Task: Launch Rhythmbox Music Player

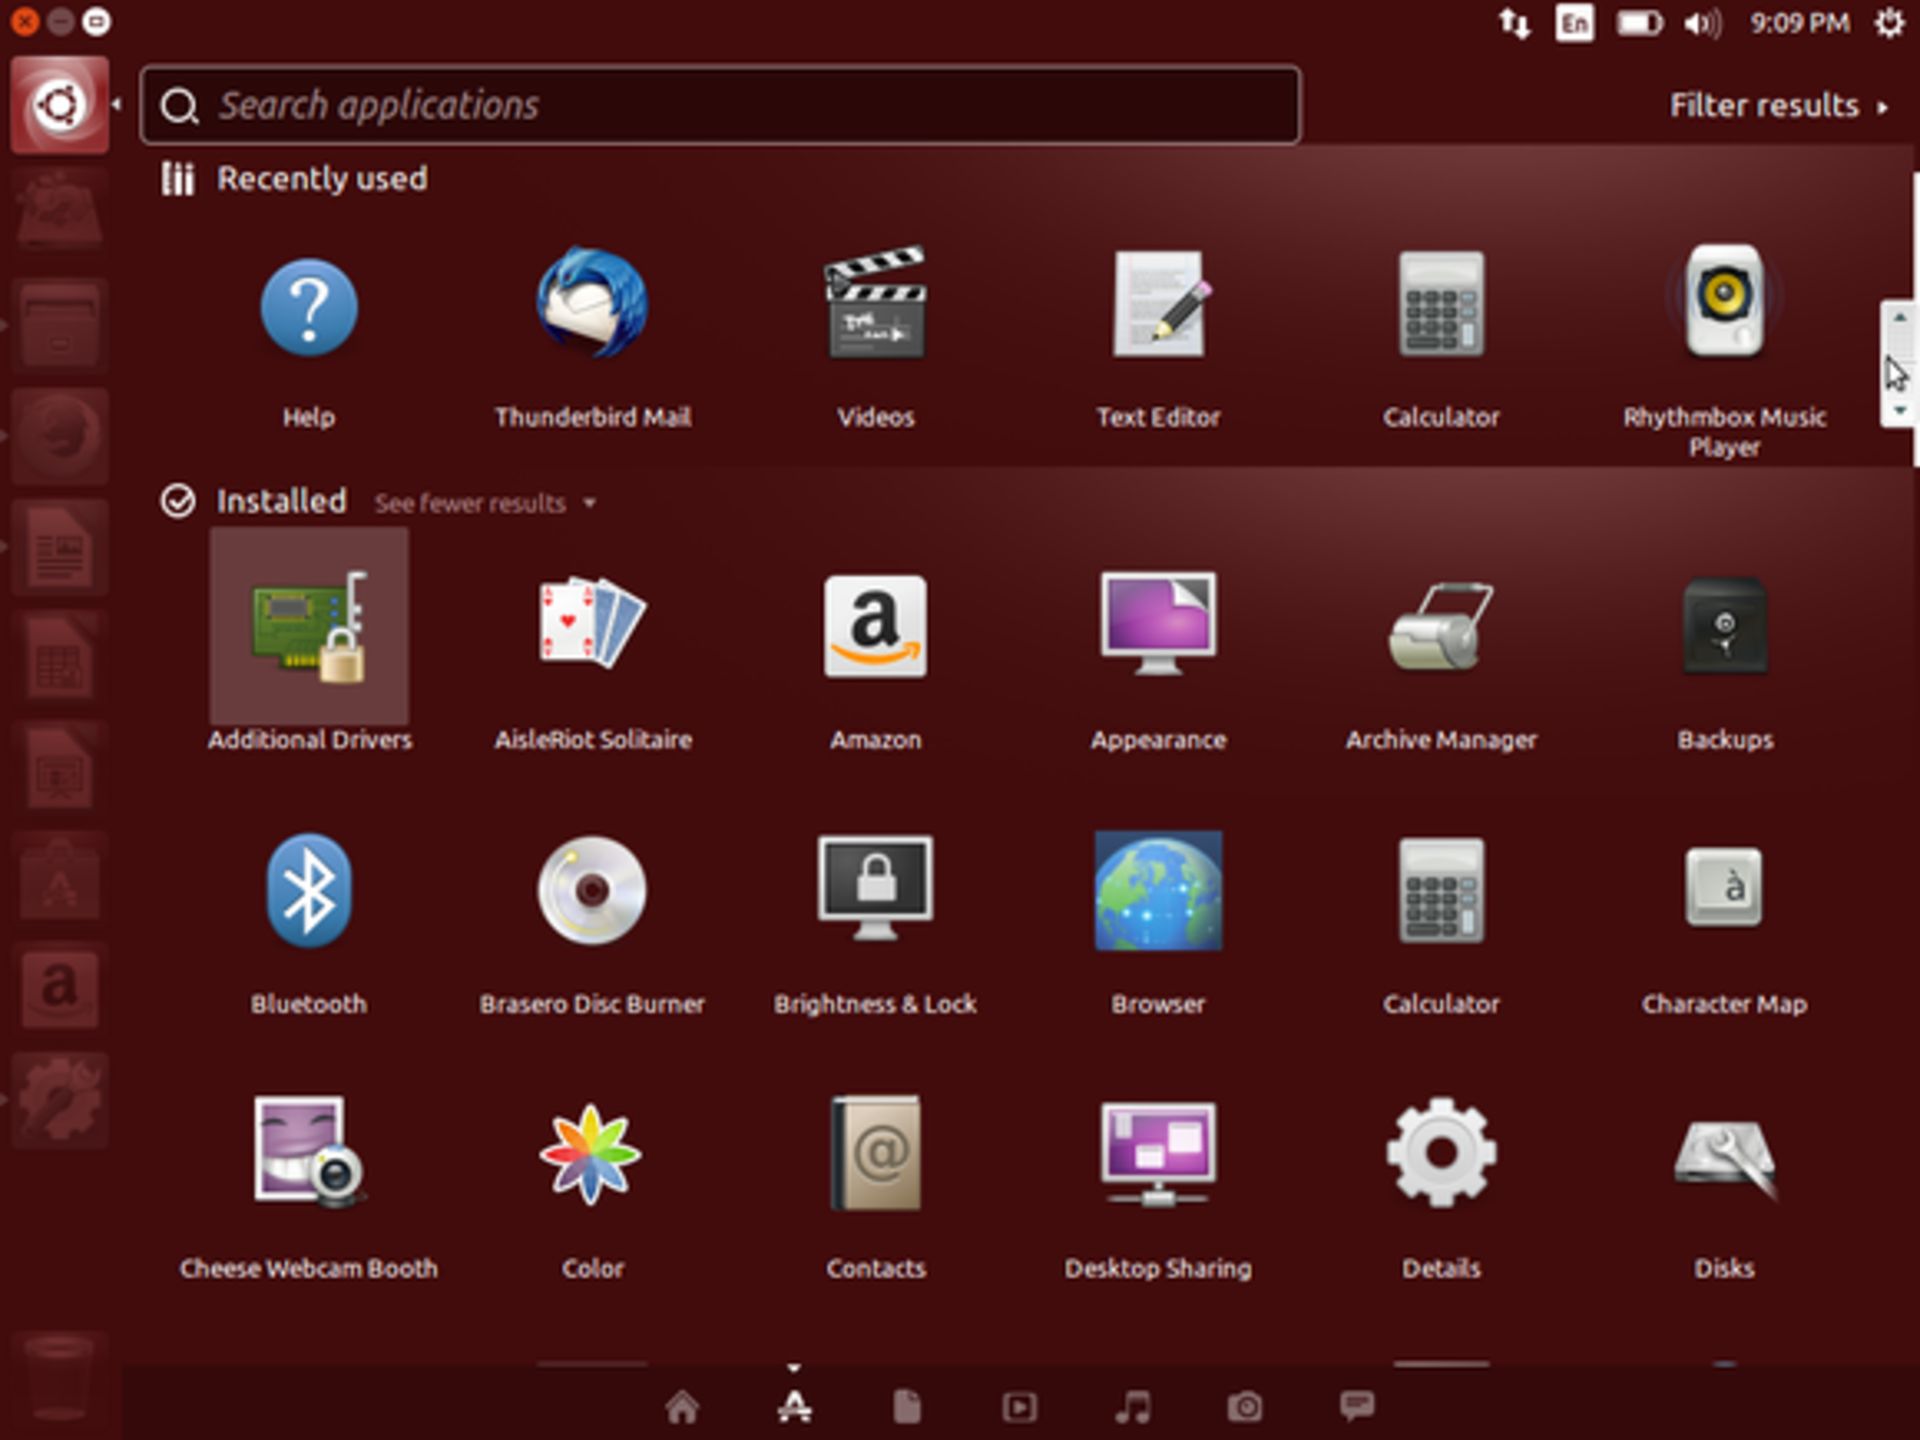Action: [x=1724, y=300]
